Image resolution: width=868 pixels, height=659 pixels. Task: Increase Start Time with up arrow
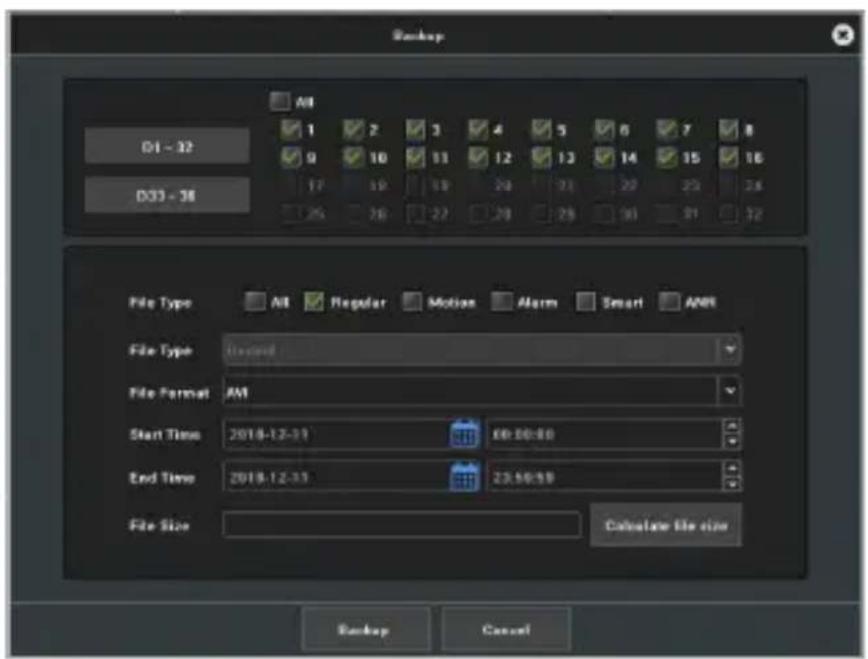click(x=732, y=426)
